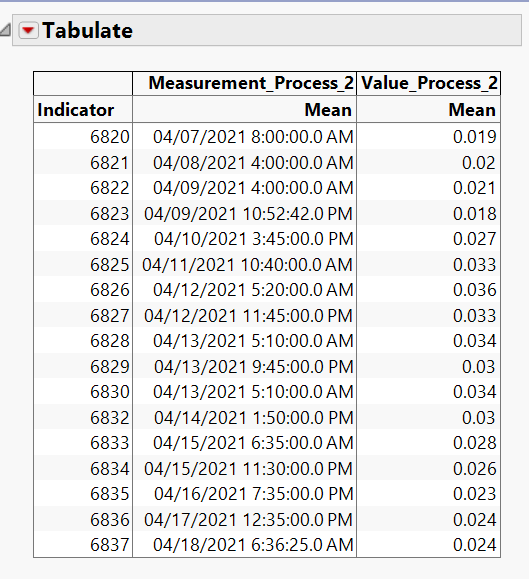Click date cell 04/15/2021 11:30:00.0 PM
The image size is (529, 579).
[x=249, y=469]
